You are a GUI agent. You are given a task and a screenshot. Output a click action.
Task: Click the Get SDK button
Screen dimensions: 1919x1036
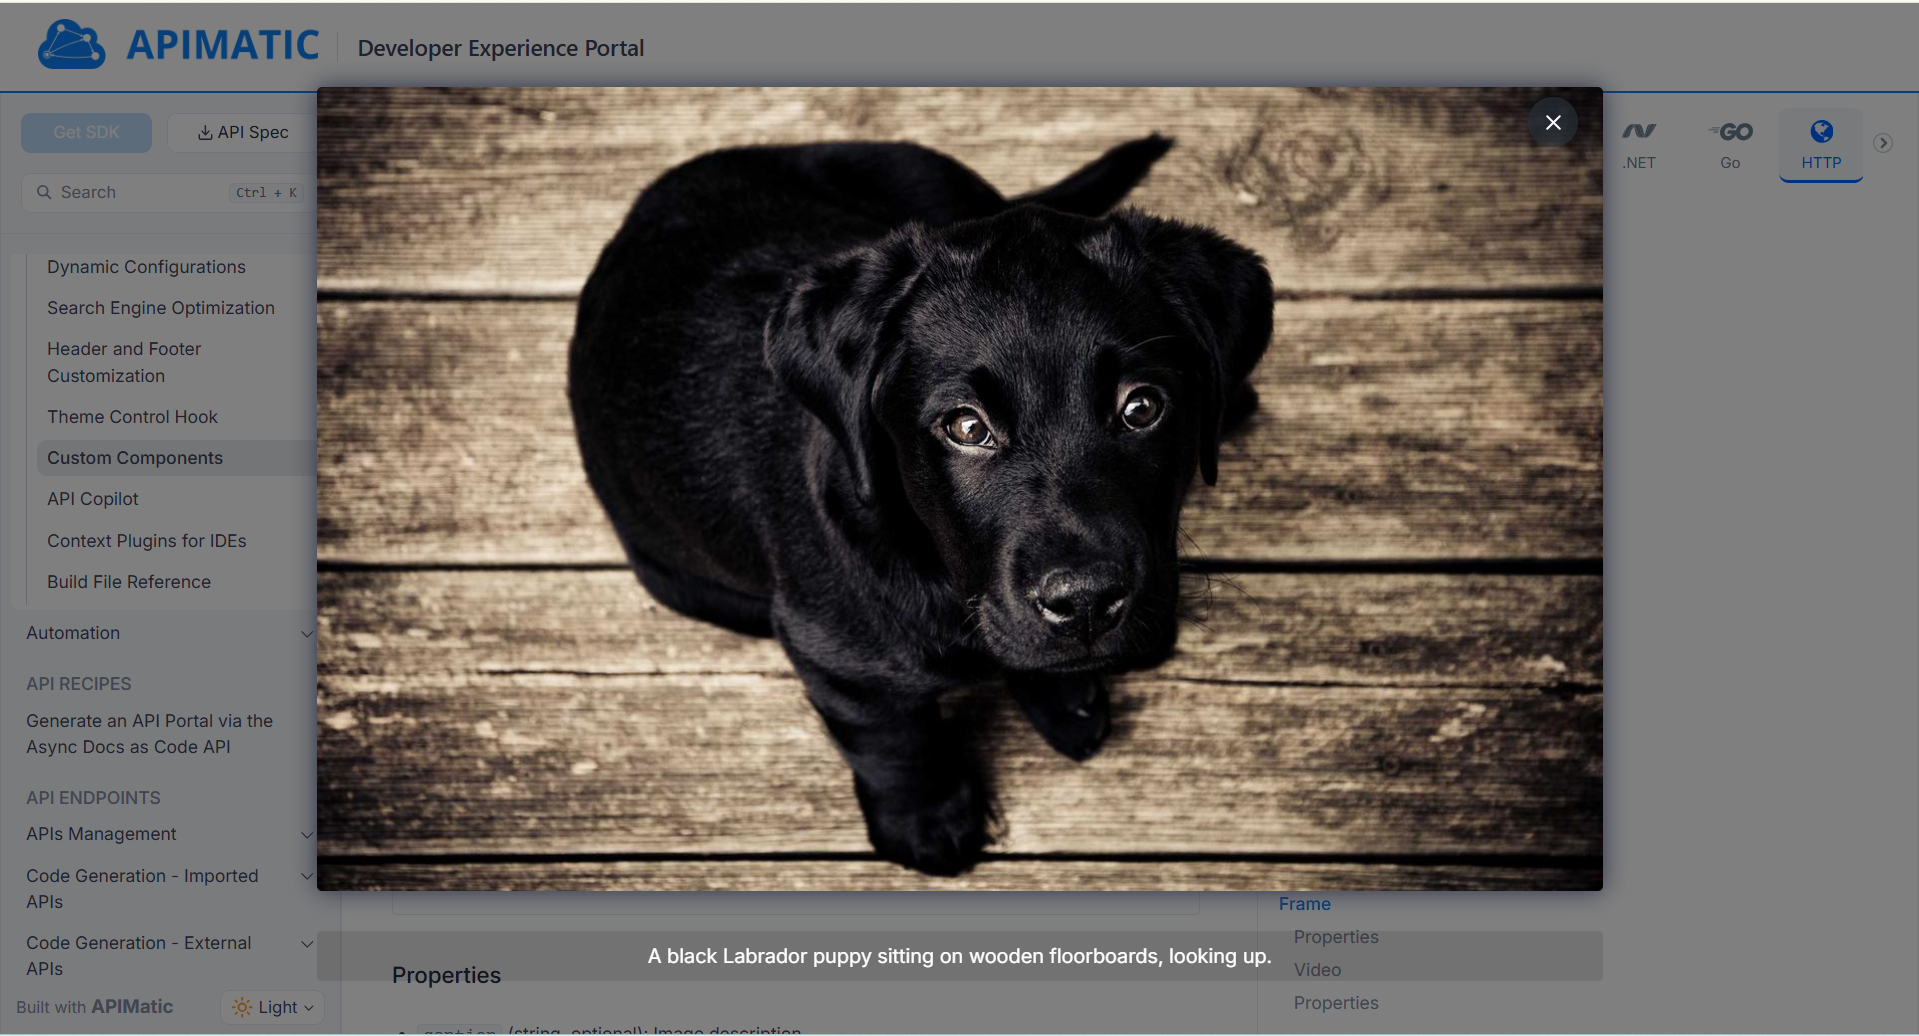point(86,132)
